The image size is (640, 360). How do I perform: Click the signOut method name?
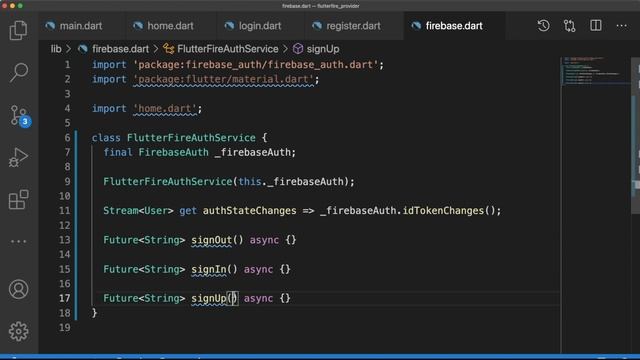point(211,240)
